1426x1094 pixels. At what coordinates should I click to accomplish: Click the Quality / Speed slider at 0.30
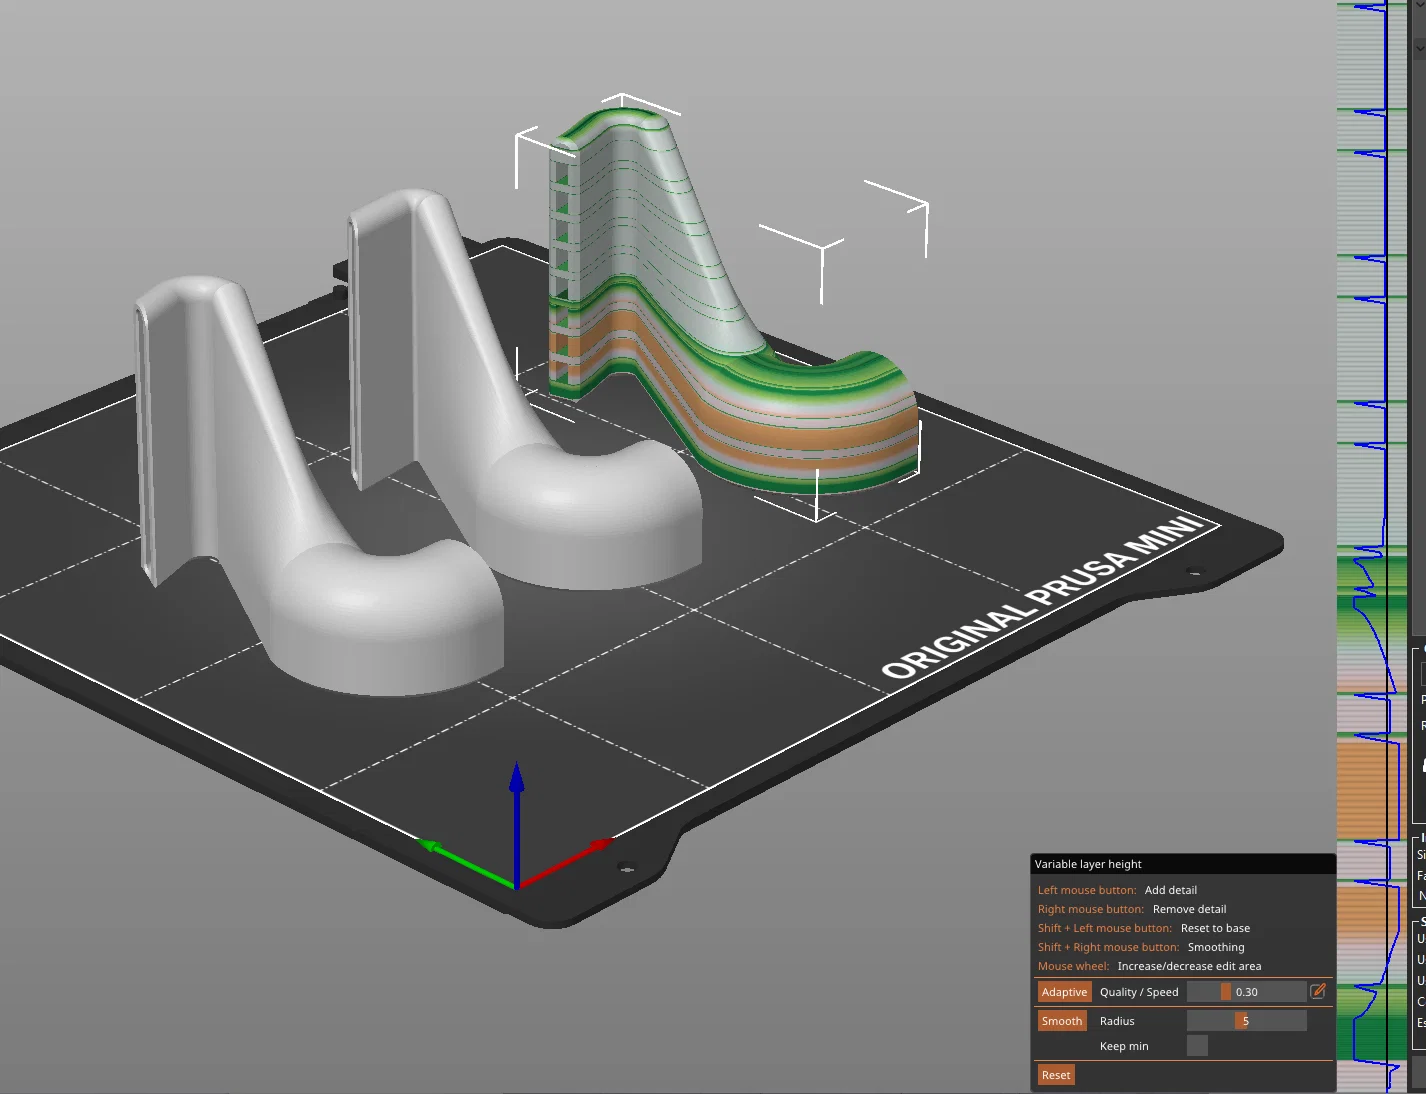pos(1247,992)
